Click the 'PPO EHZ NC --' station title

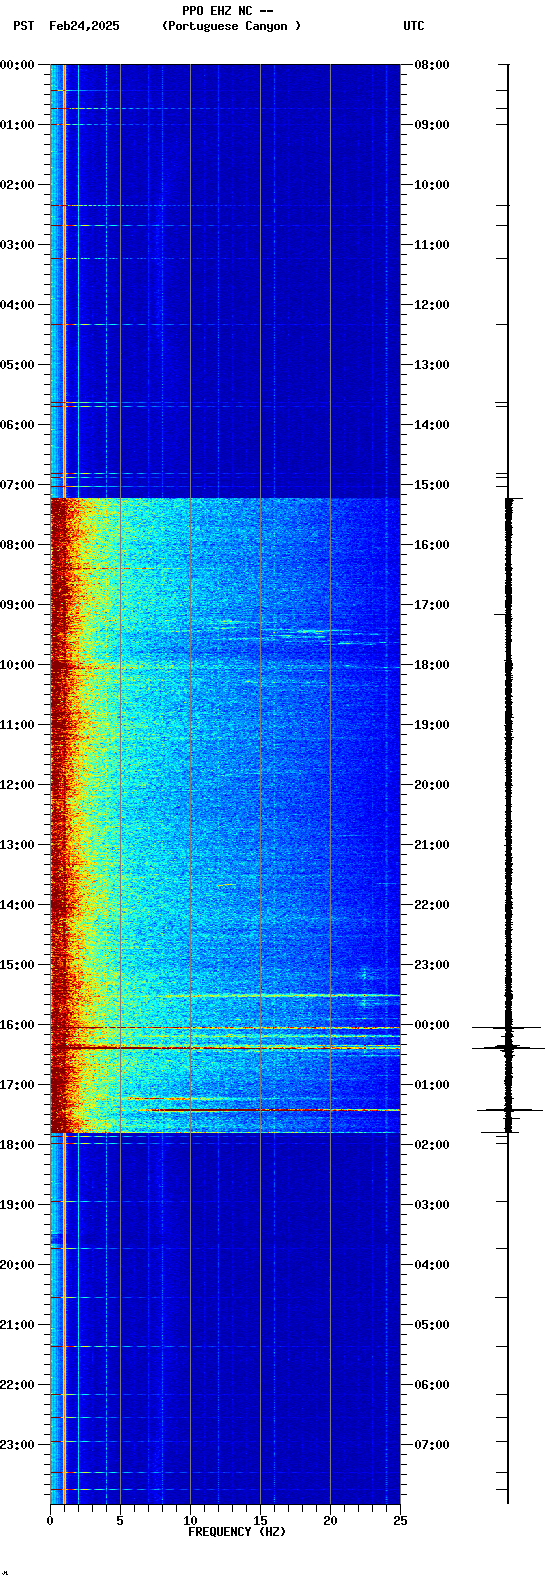click(x=228, y=11)
